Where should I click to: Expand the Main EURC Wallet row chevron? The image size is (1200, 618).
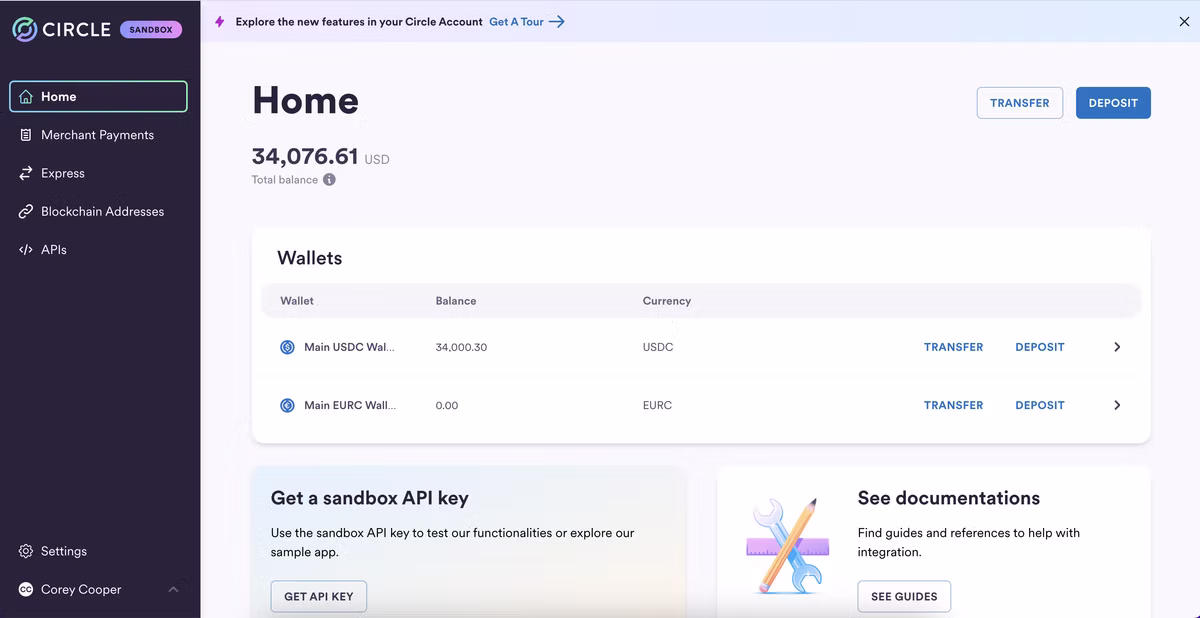[x=1117, y=405]
